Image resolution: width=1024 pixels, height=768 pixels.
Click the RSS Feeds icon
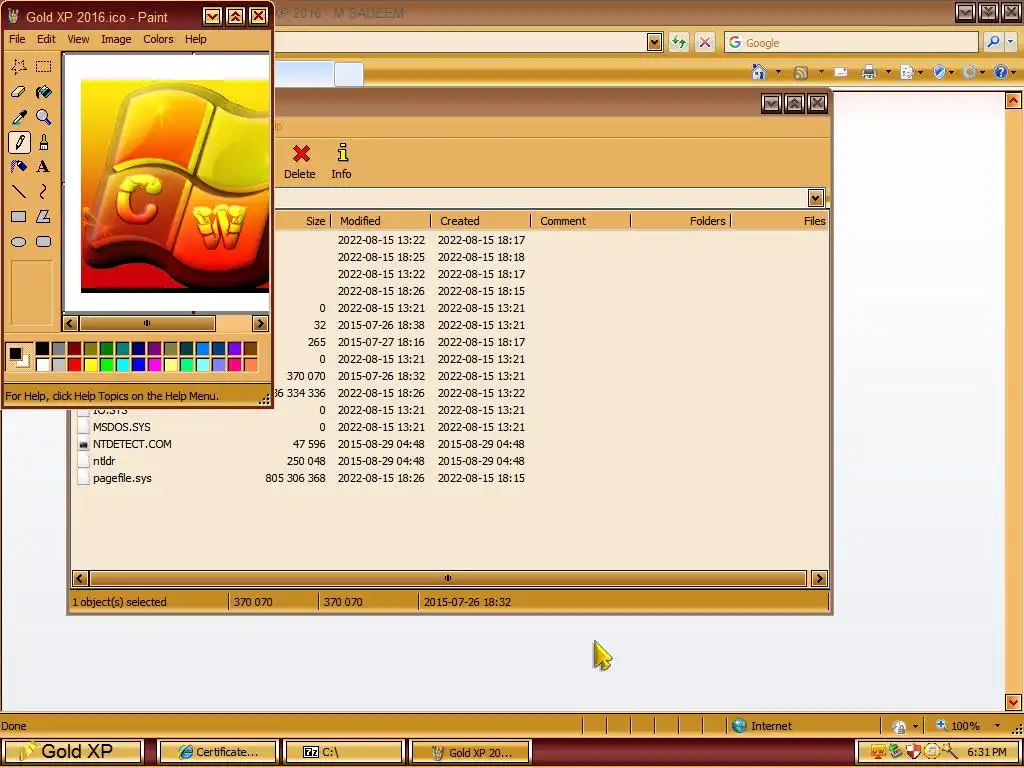coord(801,72)
